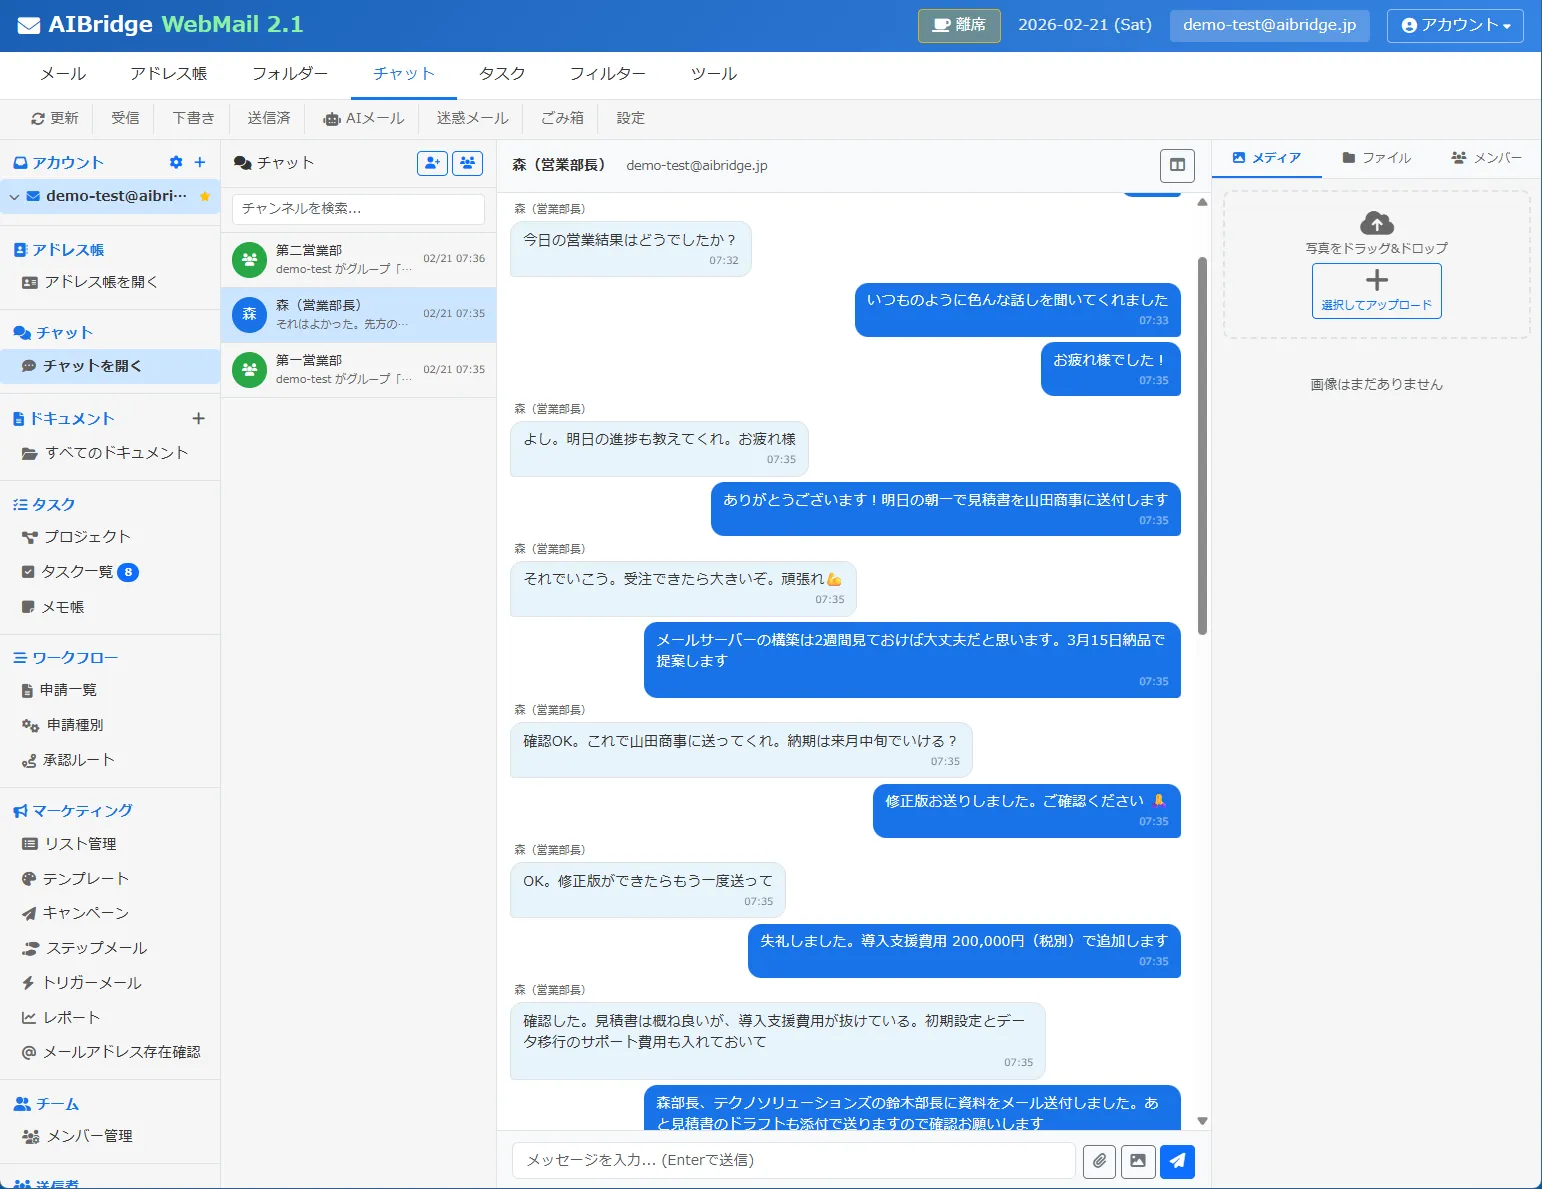Click the plus icon next to ドキュメント
This screenshot has height=1189, width=1542.
[x=199, y=418]
